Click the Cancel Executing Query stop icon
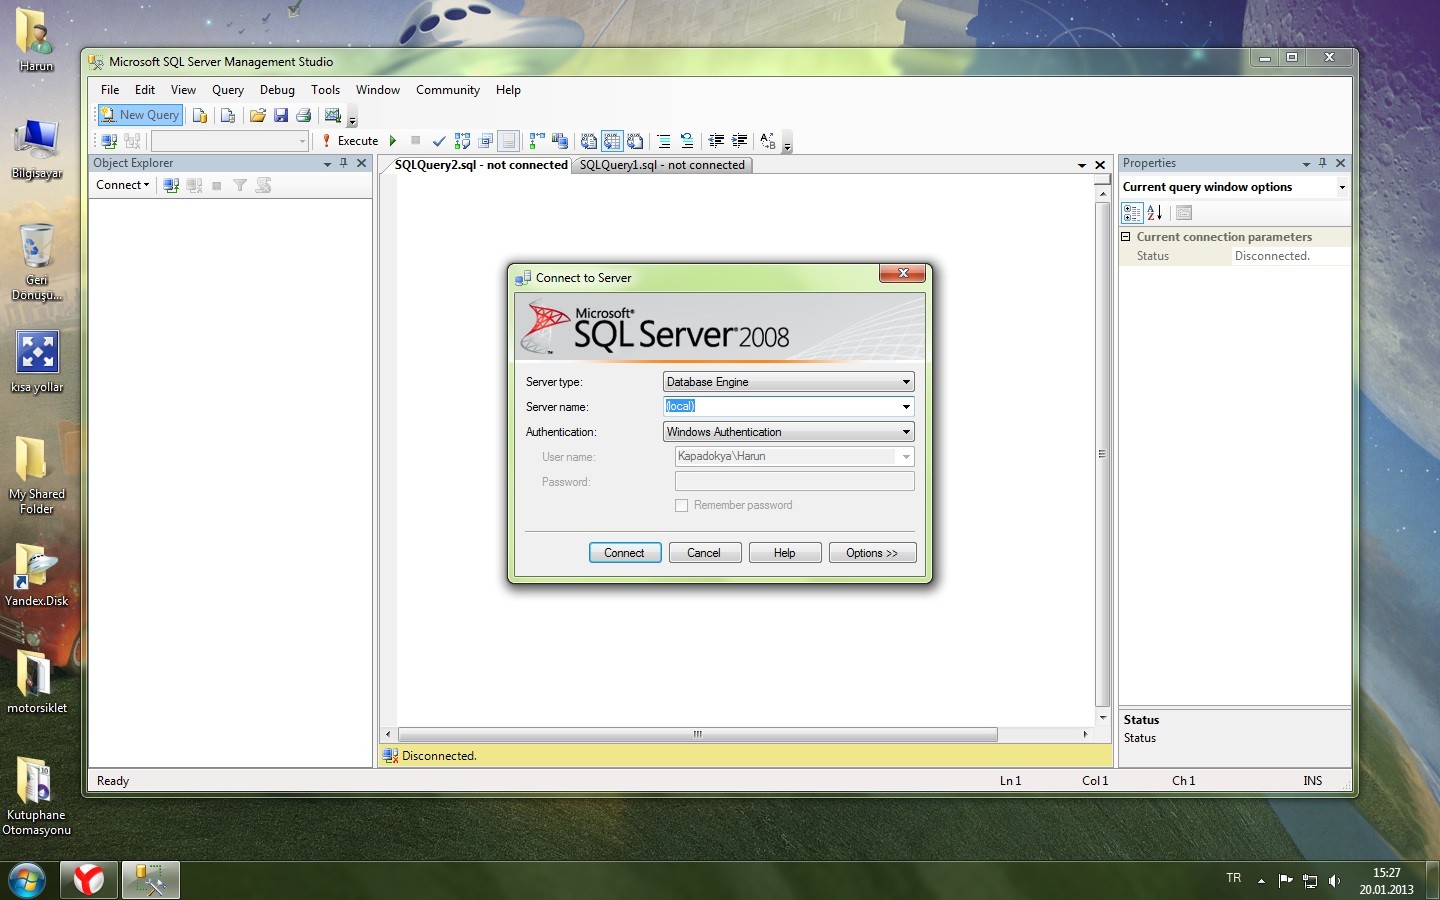The width and height of the screenshot is (1440, 900). click(x=416, y=141)
